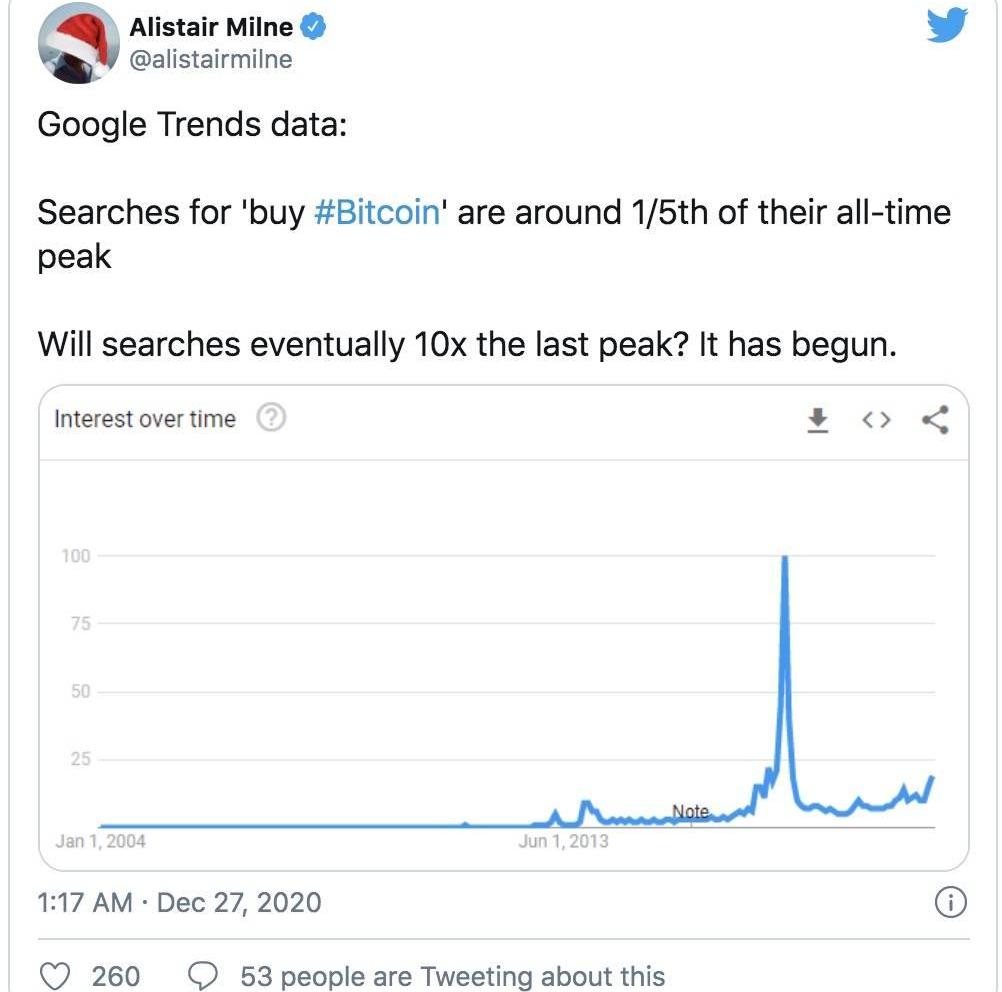
Task: Open '53 people are Tweeting about this'
Action: [452, 975]
